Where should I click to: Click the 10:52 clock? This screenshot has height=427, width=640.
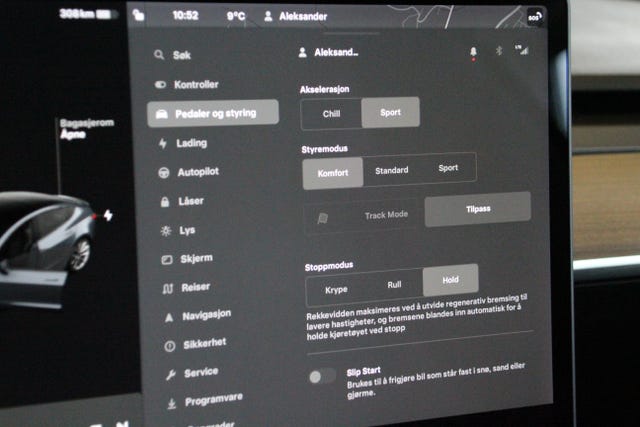pyautogui.click(x=185, y=16)
